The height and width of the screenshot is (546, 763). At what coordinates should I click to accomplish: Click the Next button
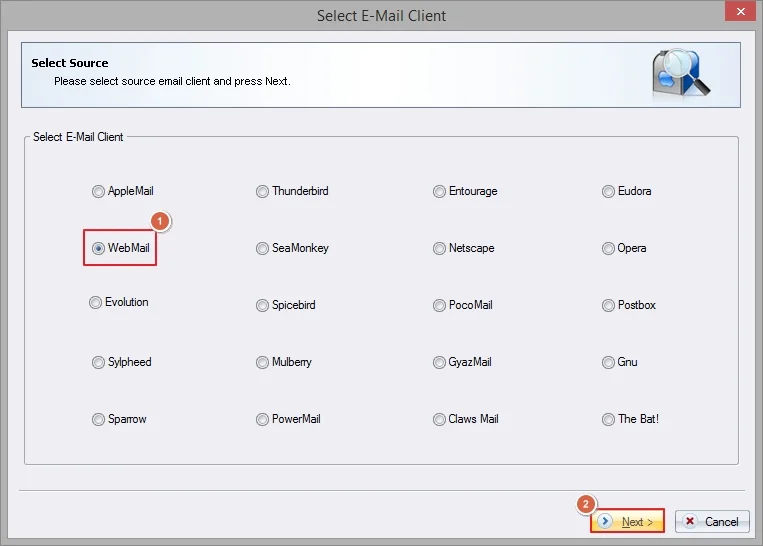coord(627,521)
